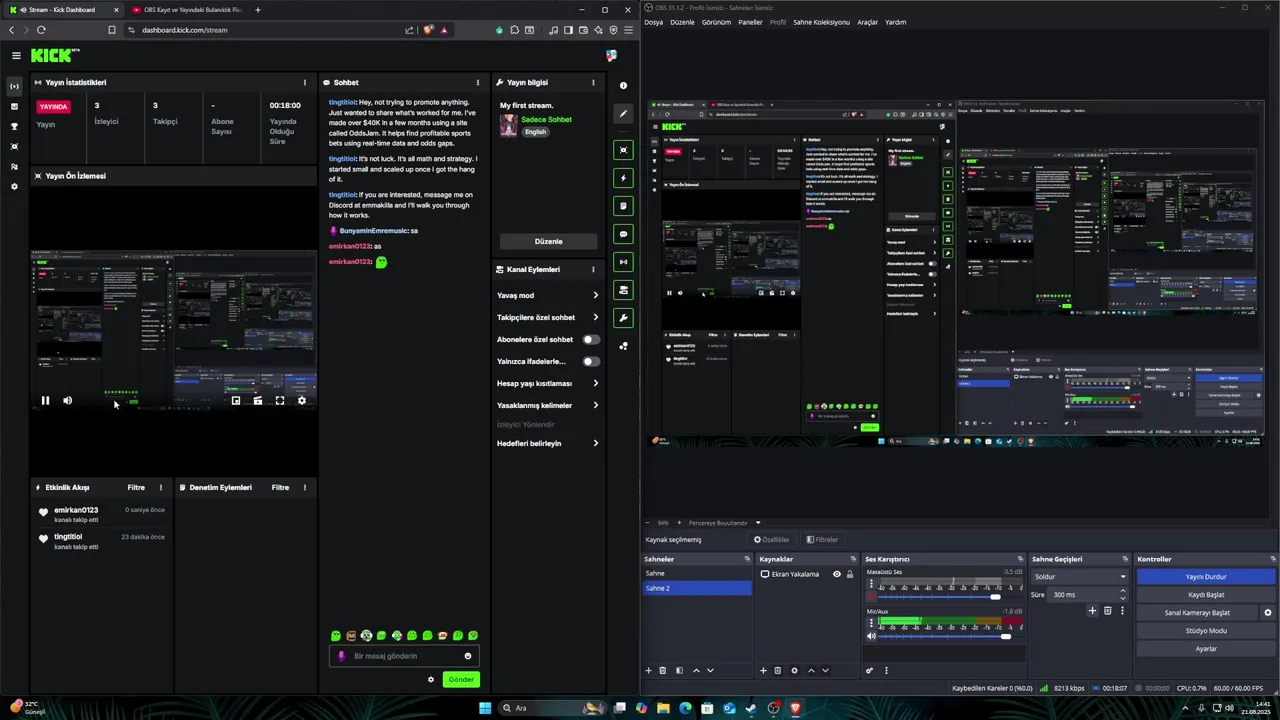Open source properties gear in OBS Kaynaklar
1280x720 pixels.
tap(794, 670)
